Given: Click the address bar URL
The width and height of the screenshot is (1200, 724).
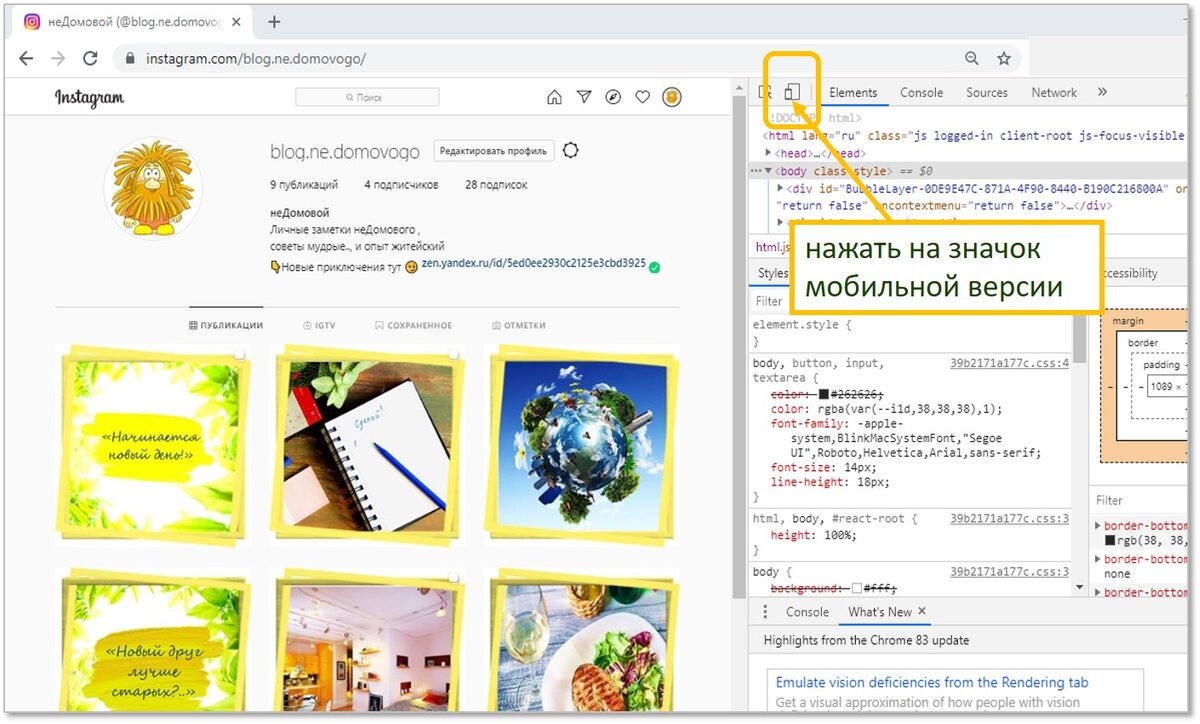Looking at the screenshot, I should coord(256,59).
